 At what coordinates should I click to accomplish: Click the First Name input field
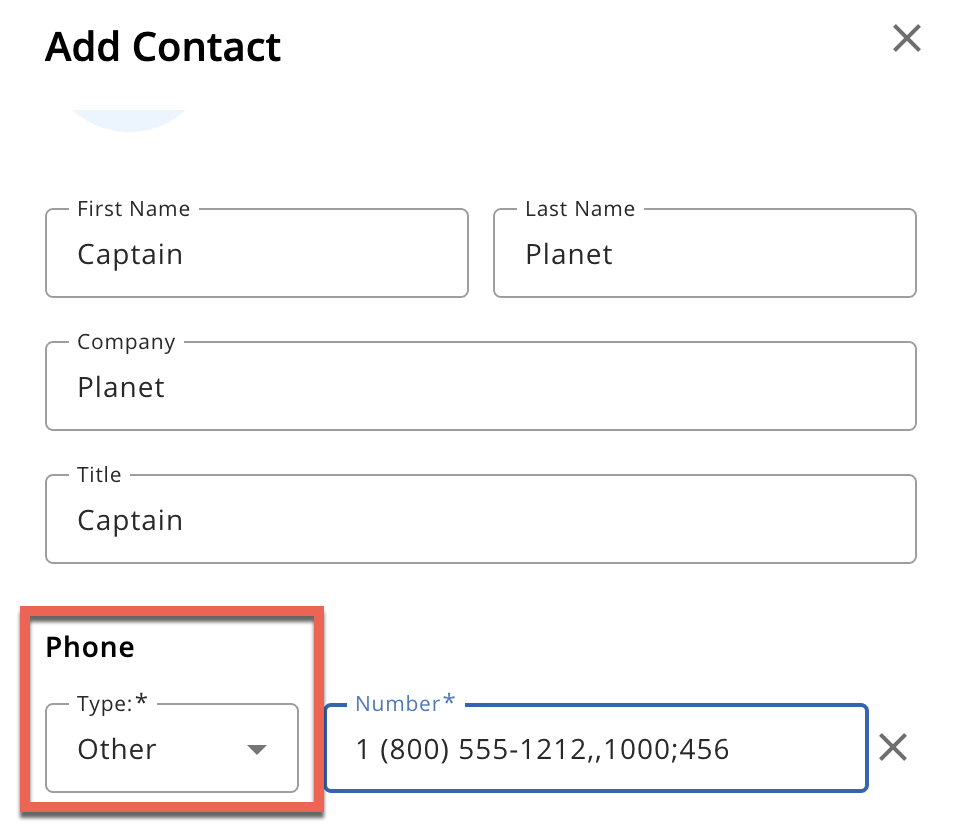tap(257, 254)
